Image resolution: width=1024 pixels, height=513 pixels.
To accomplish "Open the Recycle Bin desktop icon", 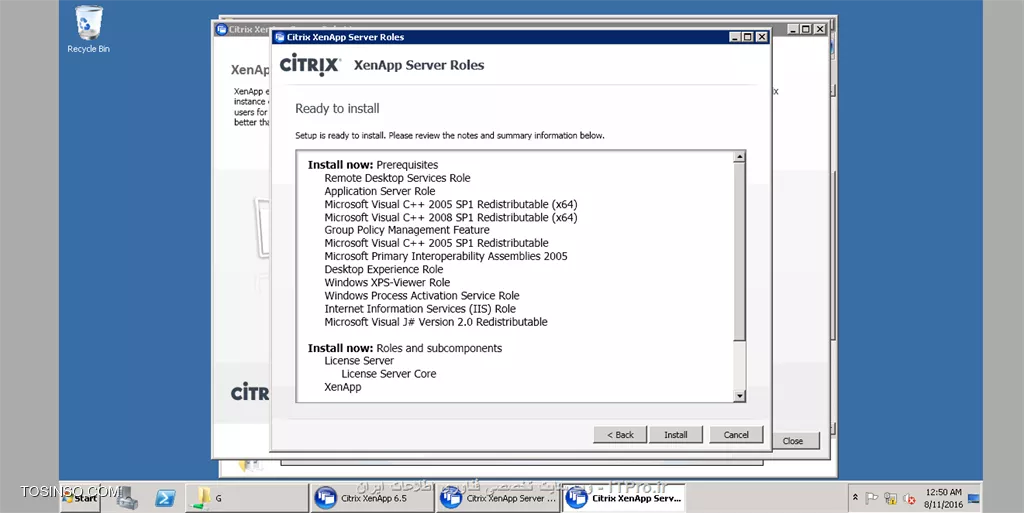I will 89,30.
